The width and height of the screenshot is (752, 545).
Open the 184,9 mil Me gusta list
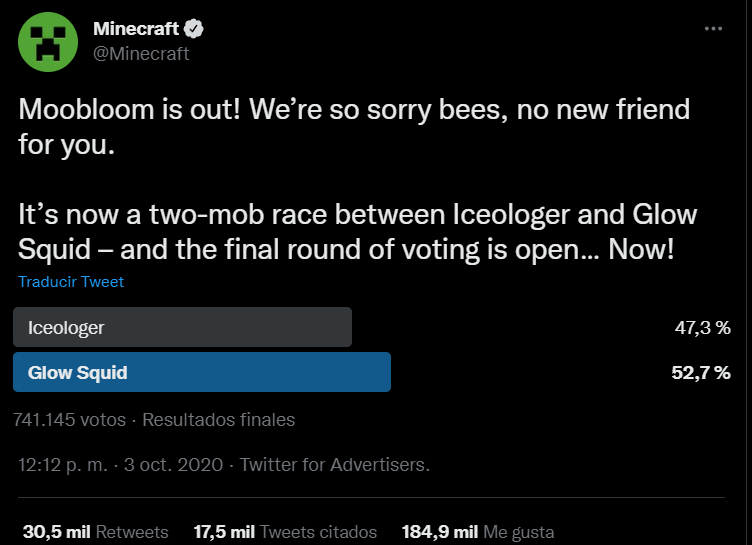click(x=477, y=532)
